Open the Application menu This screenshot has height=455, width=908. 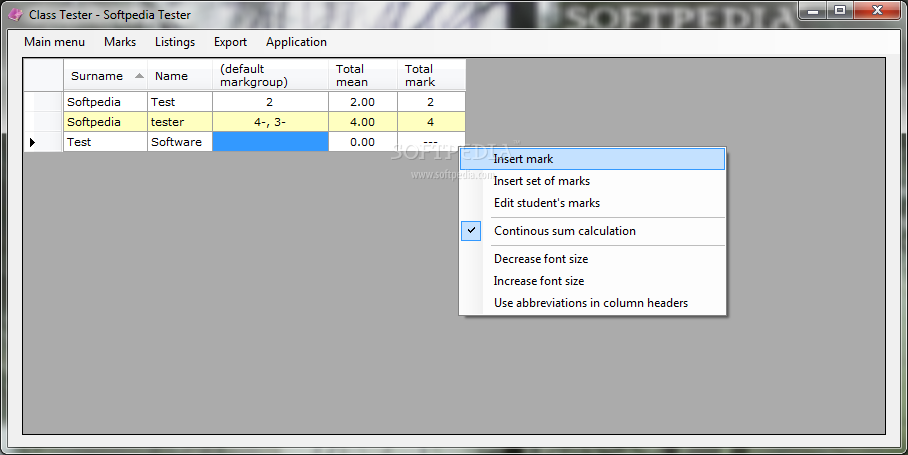tap(296, 42)
